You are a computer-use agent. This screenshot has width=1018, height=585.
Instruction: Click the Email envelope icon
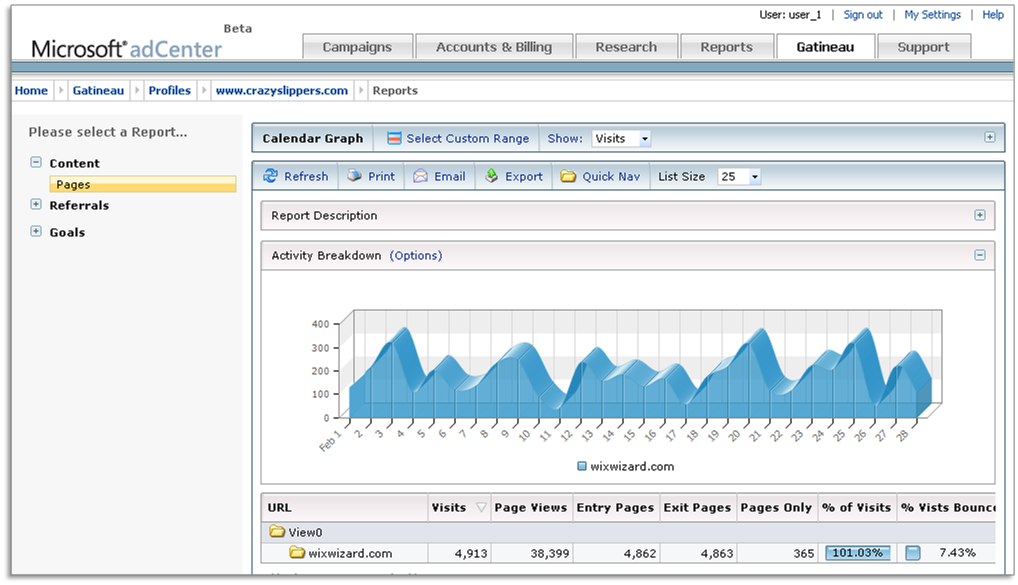(421, 176)
